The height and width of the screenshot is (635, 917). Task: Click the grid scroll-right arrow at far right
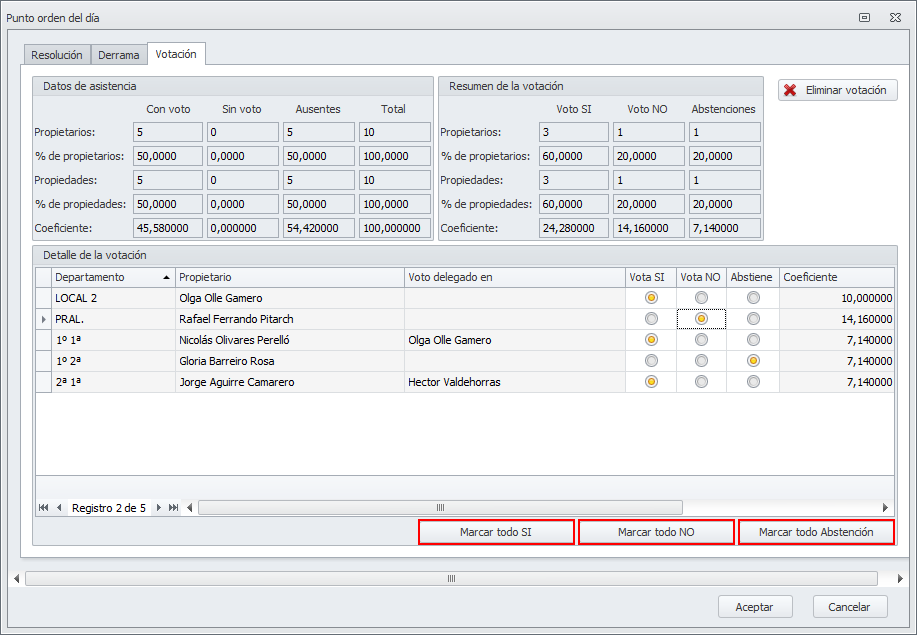pyautogui.click(x=885, y=508)
